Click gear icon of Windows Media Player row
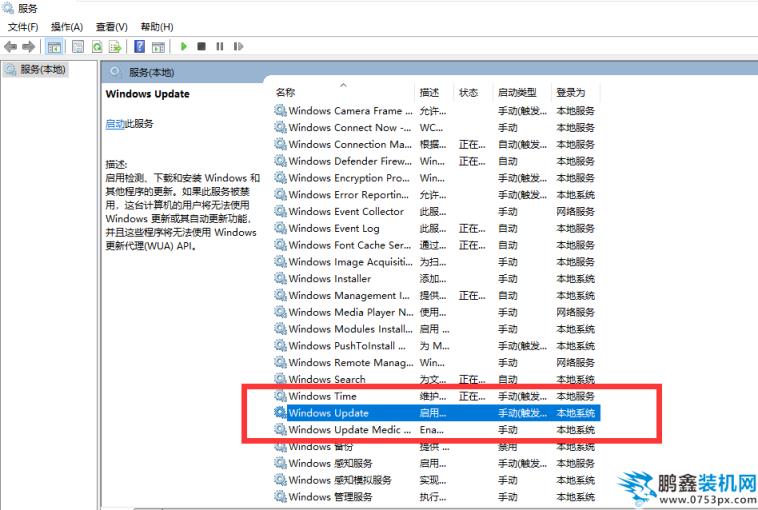Screen dimensions: 758x510 pos(280,312)
